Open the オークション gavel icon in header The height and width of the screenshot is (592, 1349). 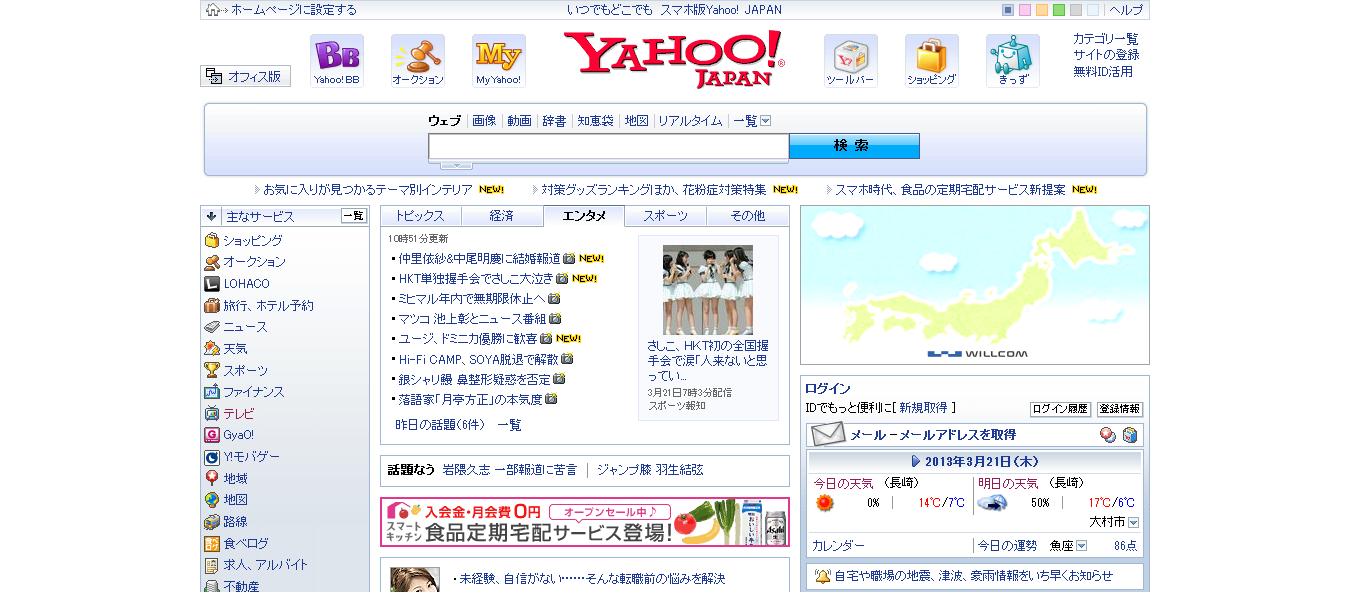tap(418, 61)
